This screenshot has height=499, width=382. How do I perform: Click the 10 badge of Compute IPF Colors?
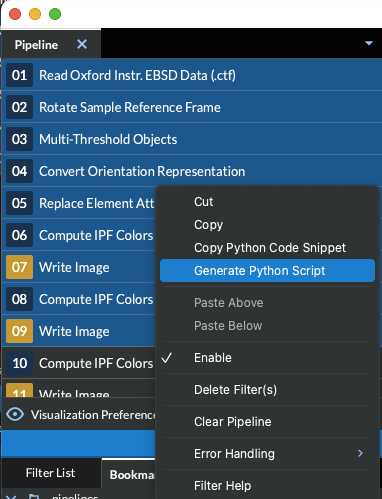point(19,363)
